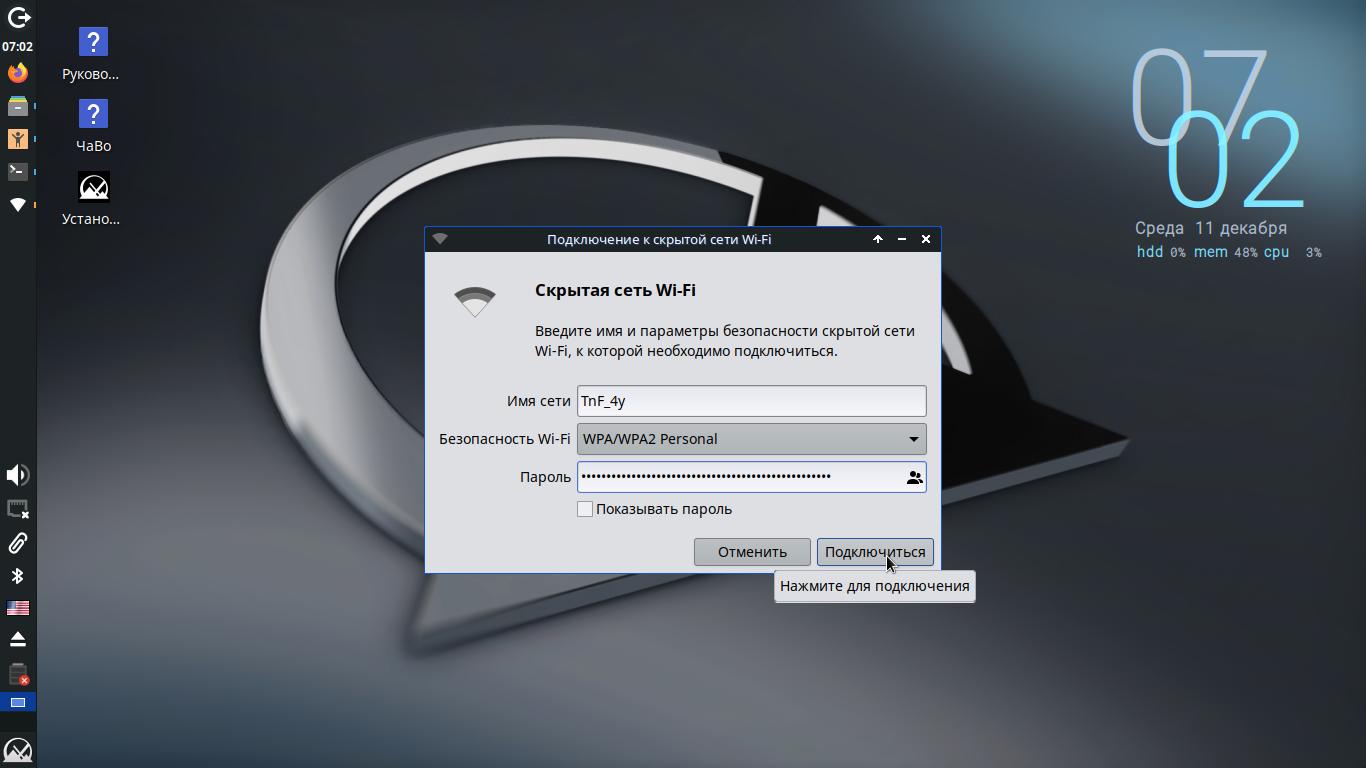
Task: Open the terminal from the panel
Action: (x=18, y=172)
